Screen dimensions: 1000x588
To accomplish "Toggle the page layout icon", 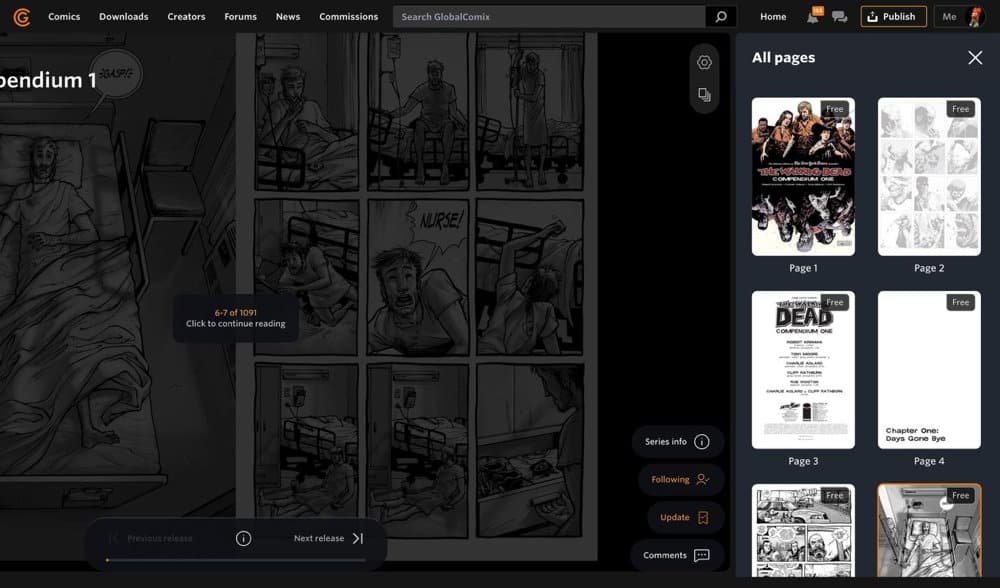I will click(704, 95).
